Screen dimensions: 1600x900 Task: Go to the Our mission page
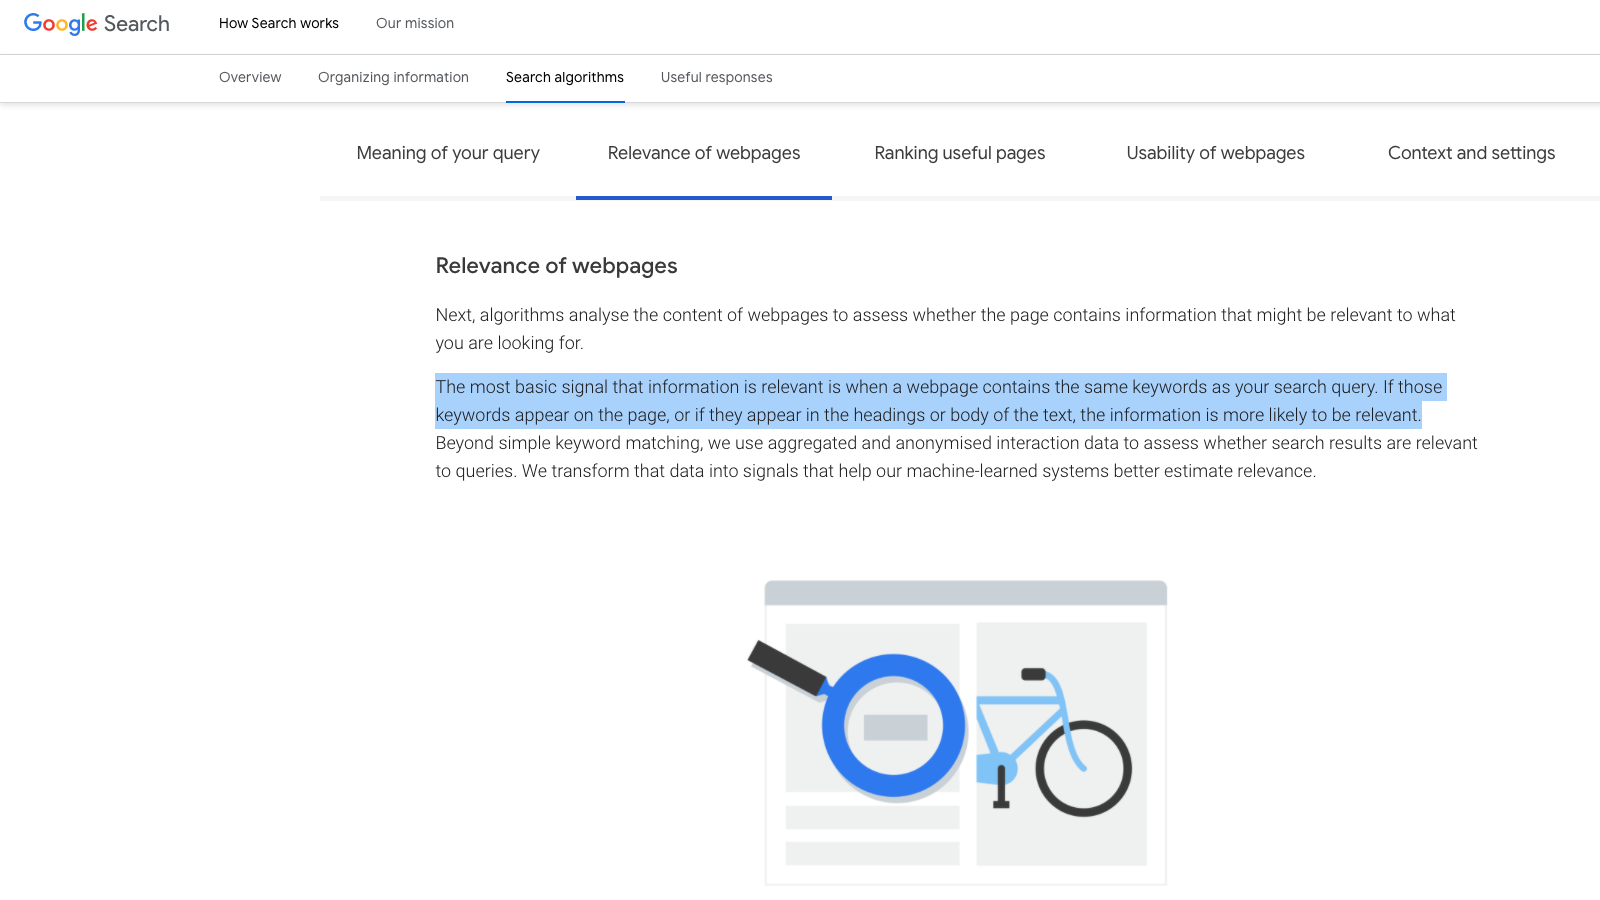pyautogui.click(x=415, y=23)
